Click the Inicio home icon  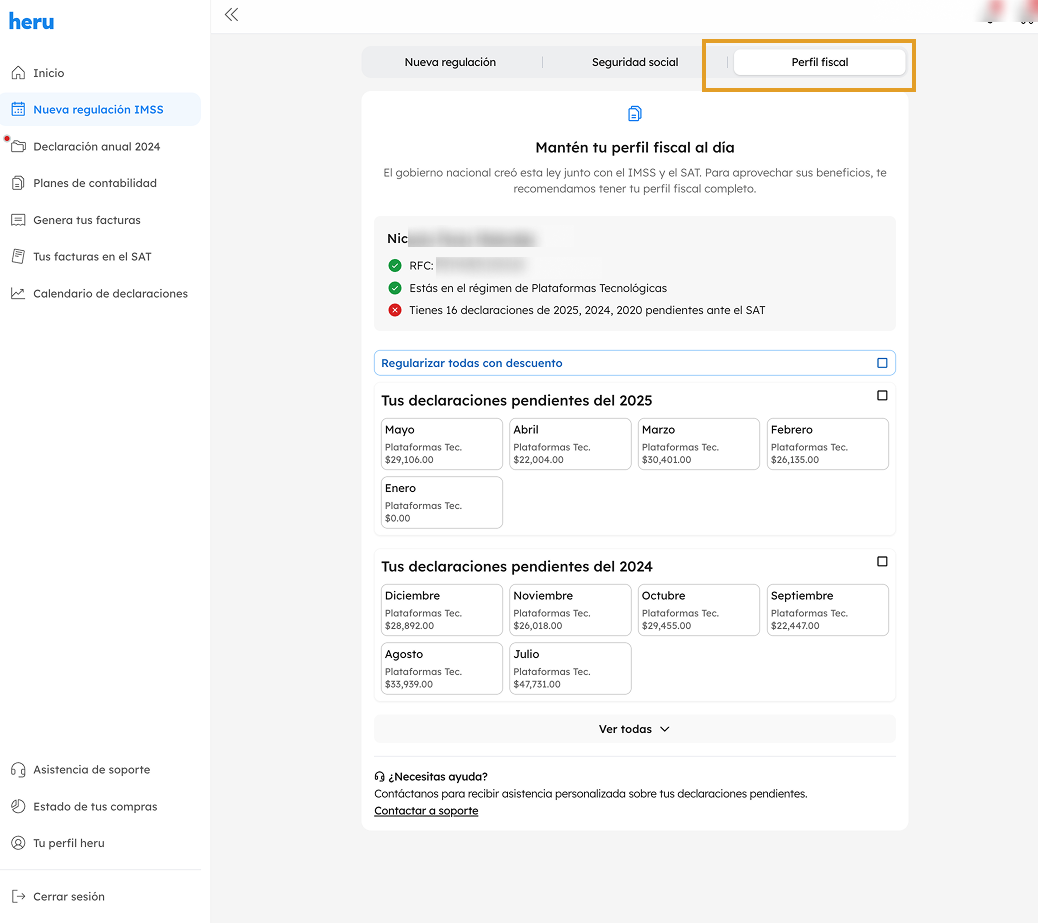coord(19,73)
